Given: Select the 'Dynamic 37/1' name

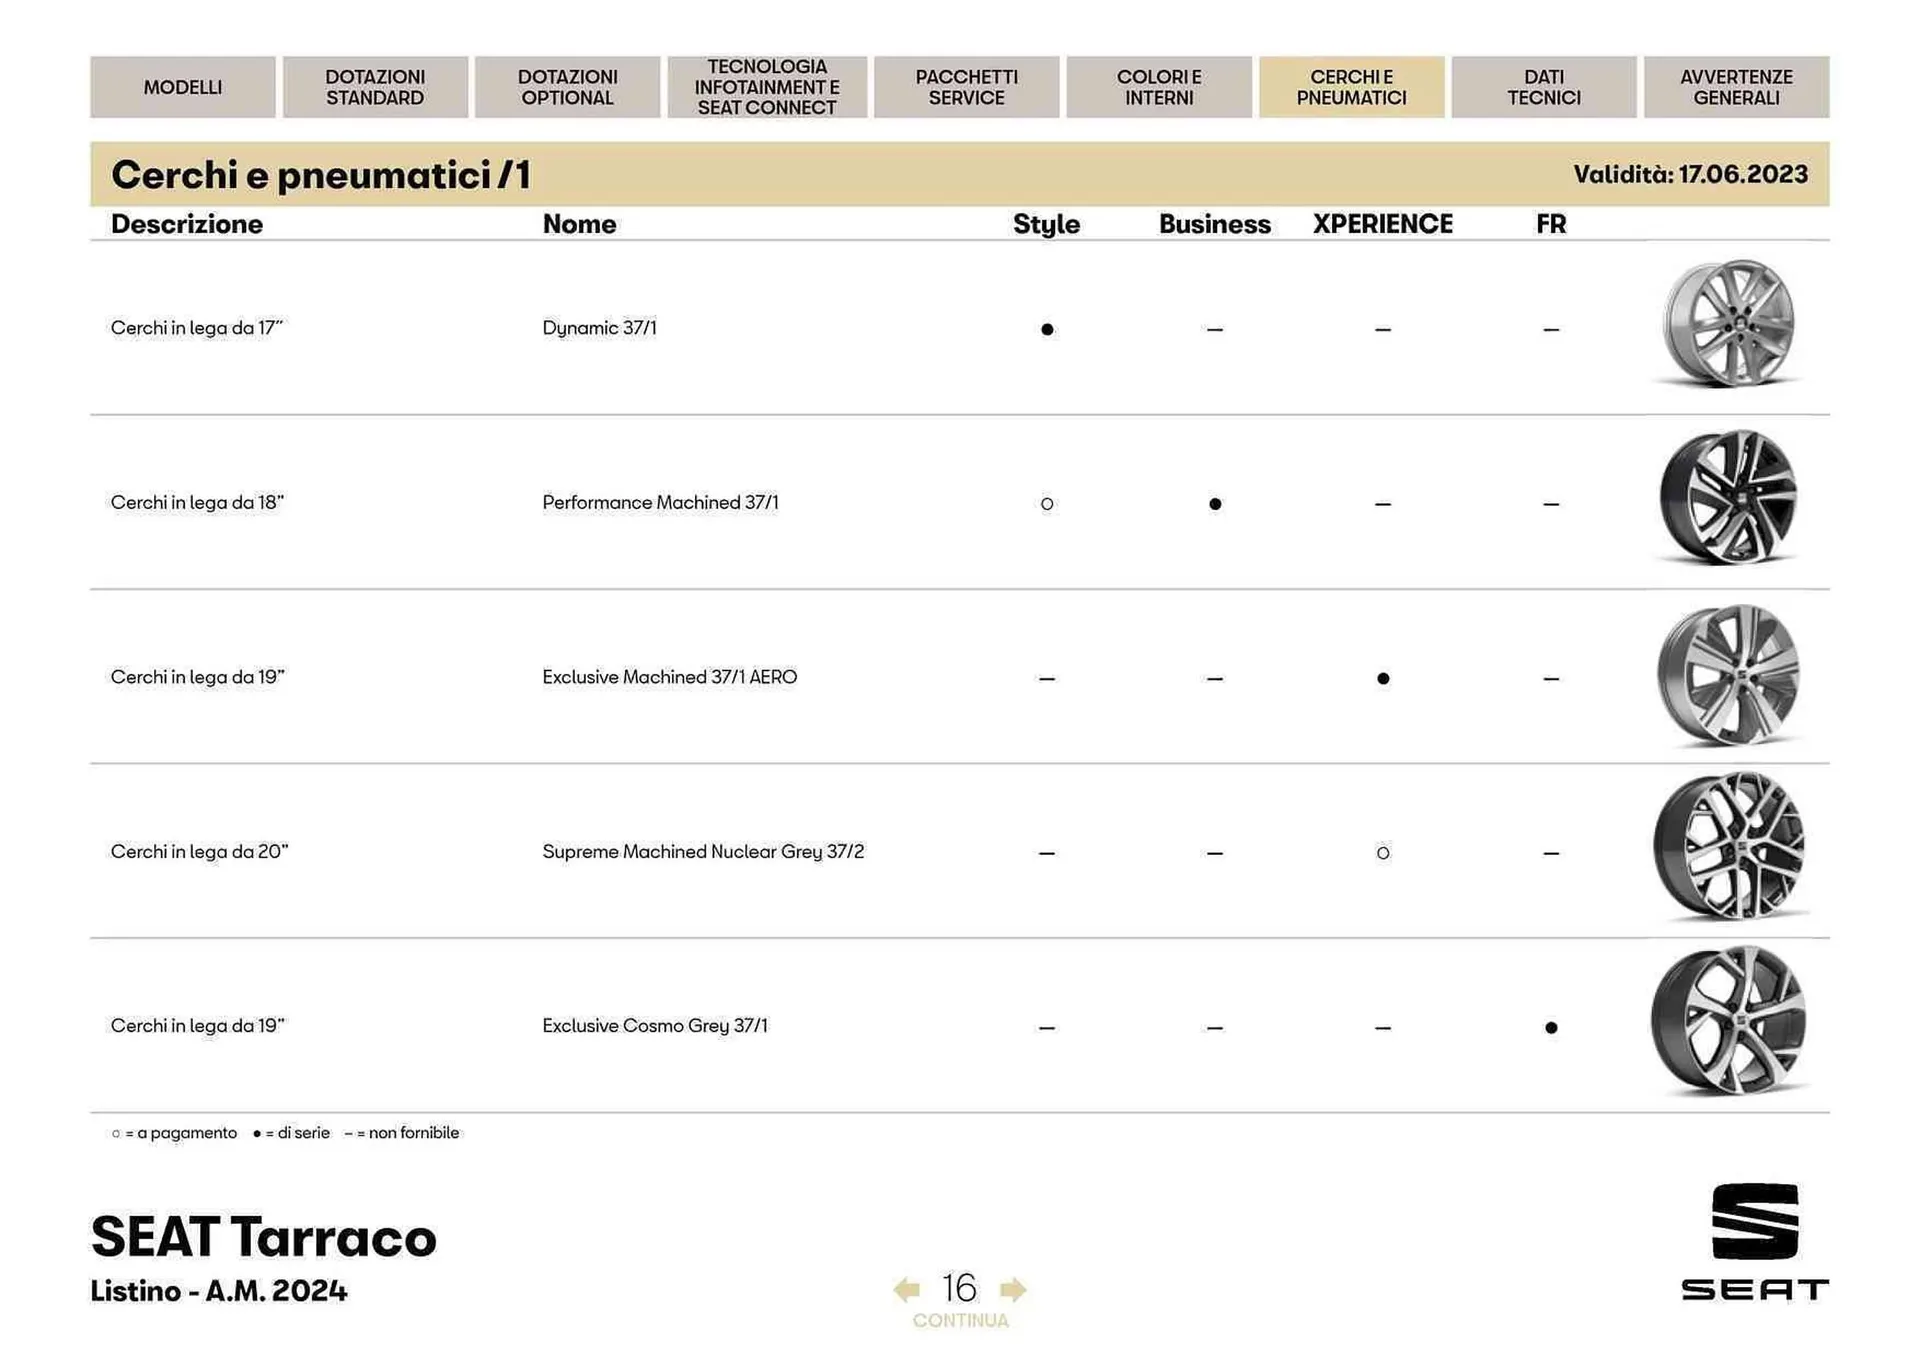Looking at the screenshot, I should pyautogui.click(x=599, y=328).
